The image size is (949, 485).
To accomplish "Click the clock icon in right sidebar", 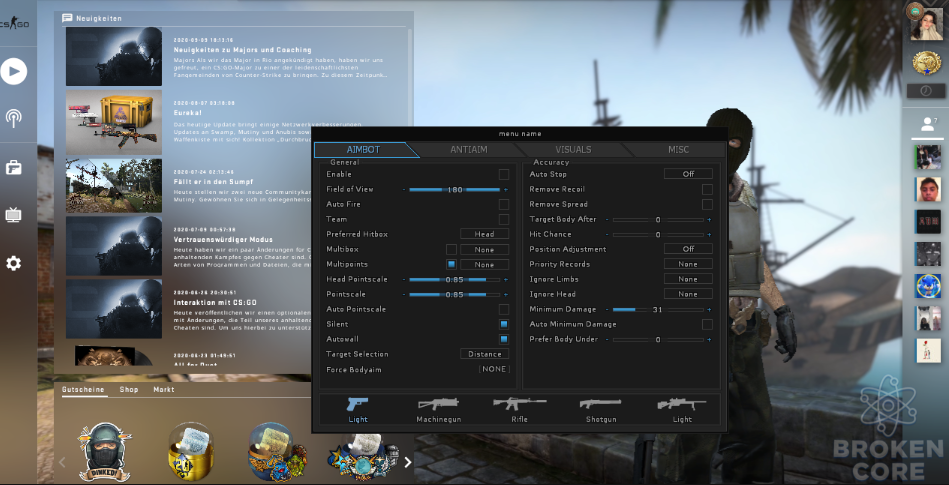I will pos(925,91).
